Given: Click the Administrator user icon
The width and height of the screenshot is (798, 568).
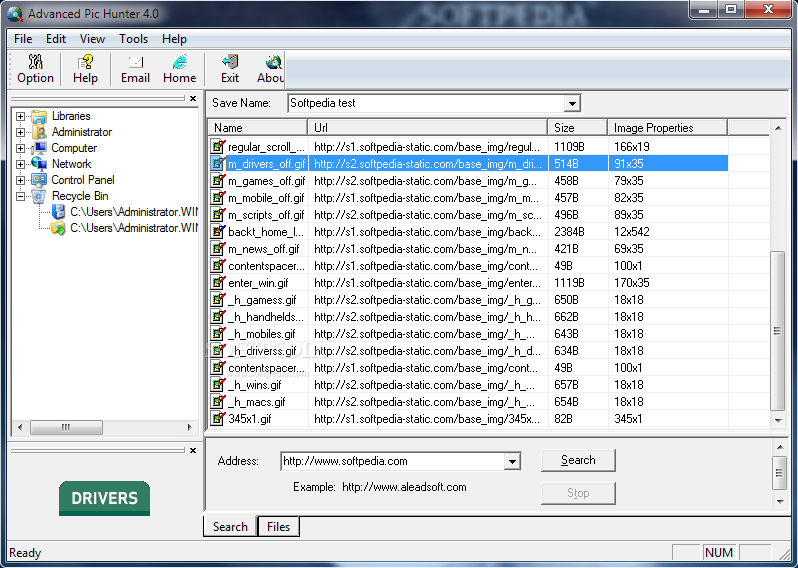Looking at the screenshot, I should 39,132.
